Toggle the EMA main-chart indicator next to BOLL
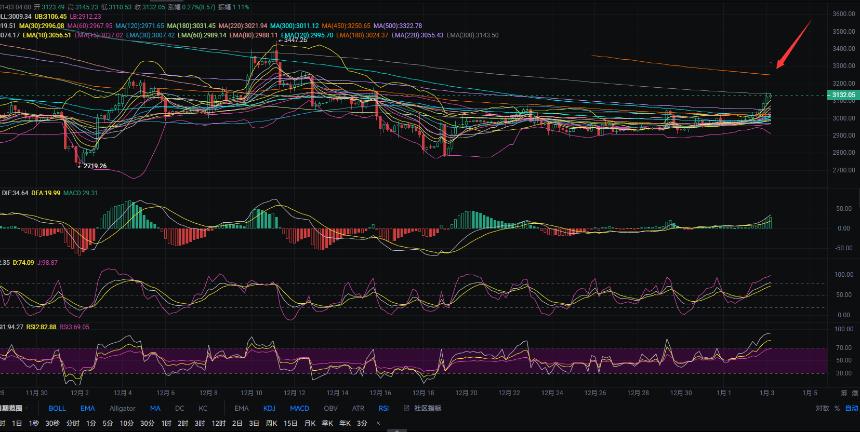 [x=88, y=408]
